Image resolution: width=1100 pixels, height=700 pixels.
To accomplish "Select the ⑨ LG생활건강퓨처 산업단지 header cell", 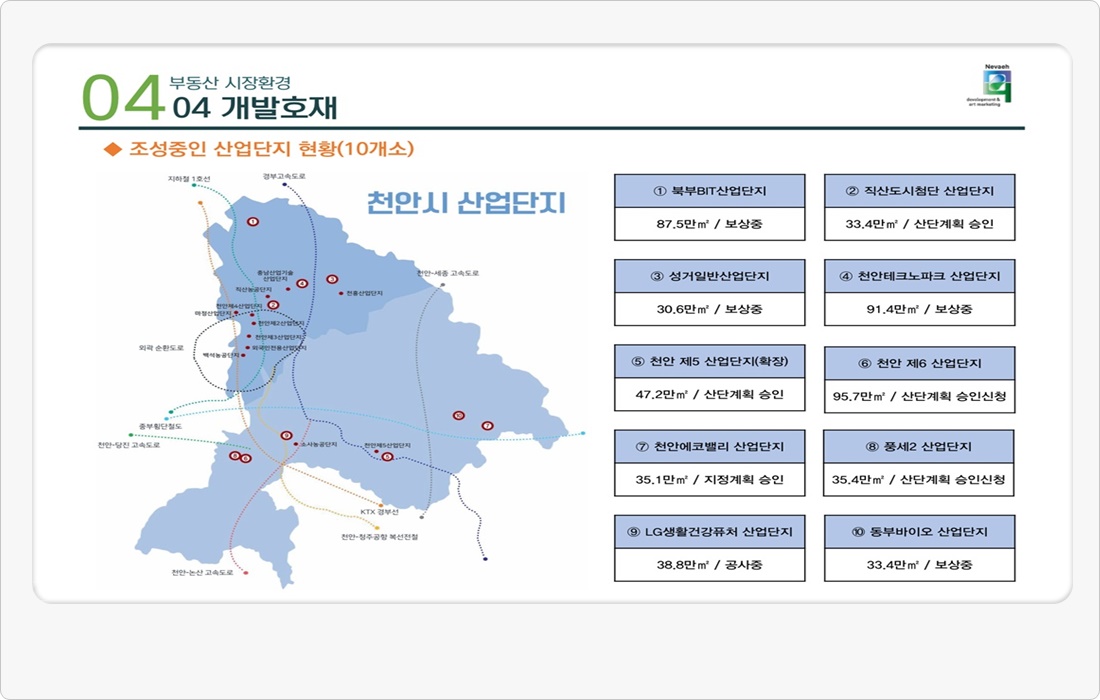I will (709, 532).
